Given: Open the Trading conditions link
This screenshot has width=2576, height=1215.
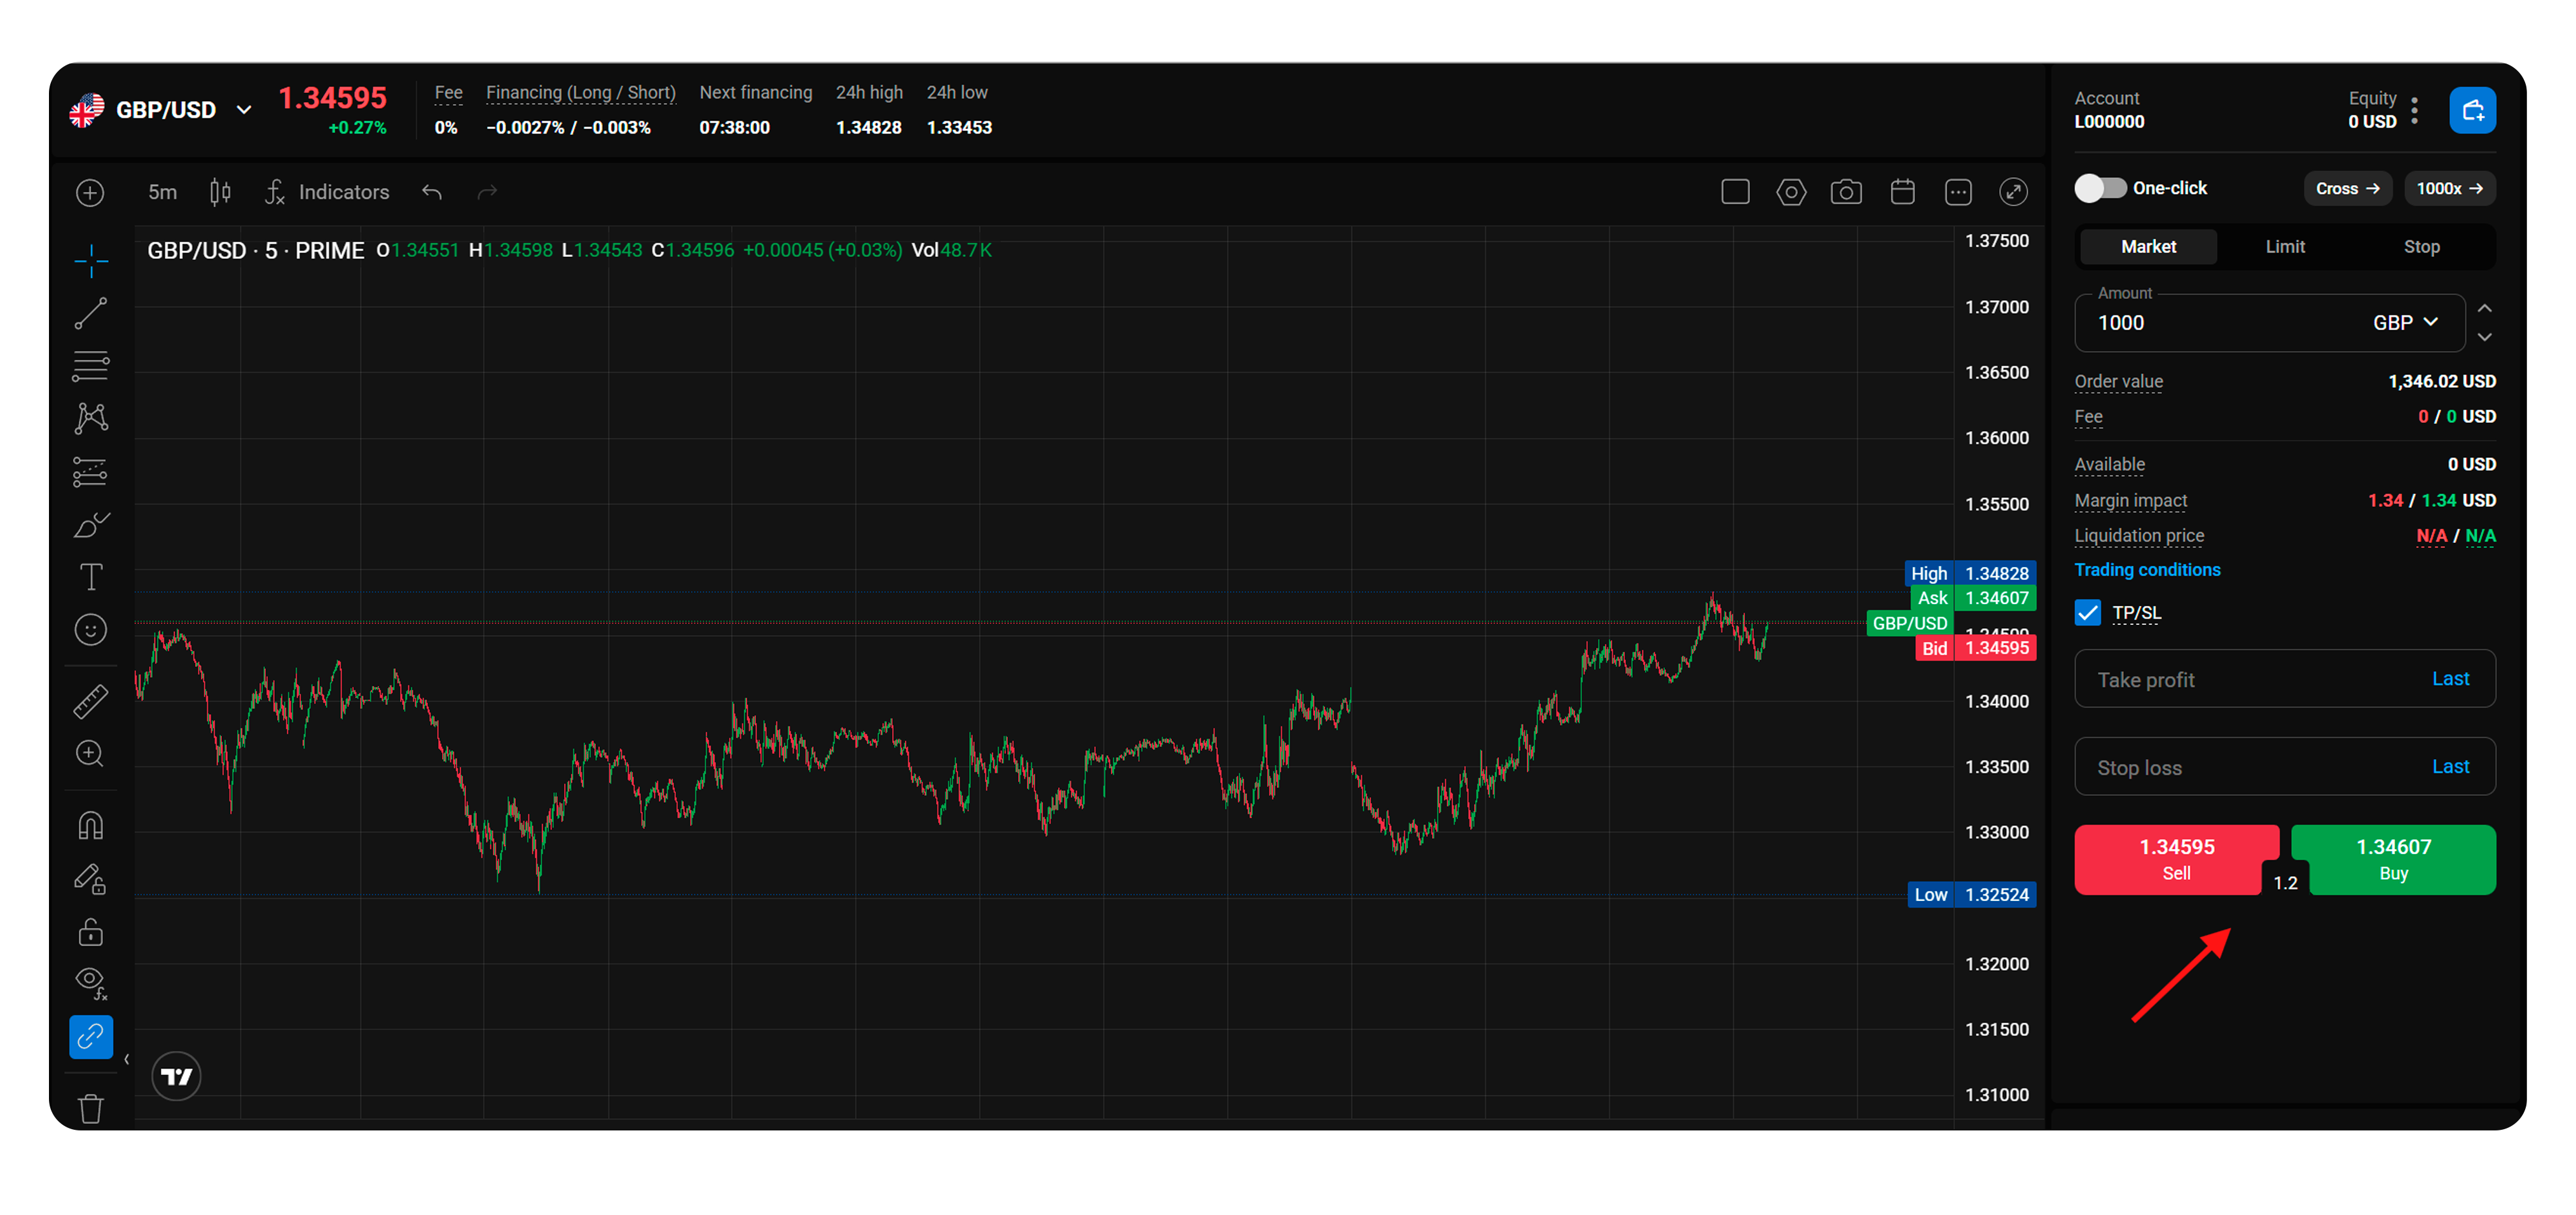Looking at the screenshot, I should 2147,570.
